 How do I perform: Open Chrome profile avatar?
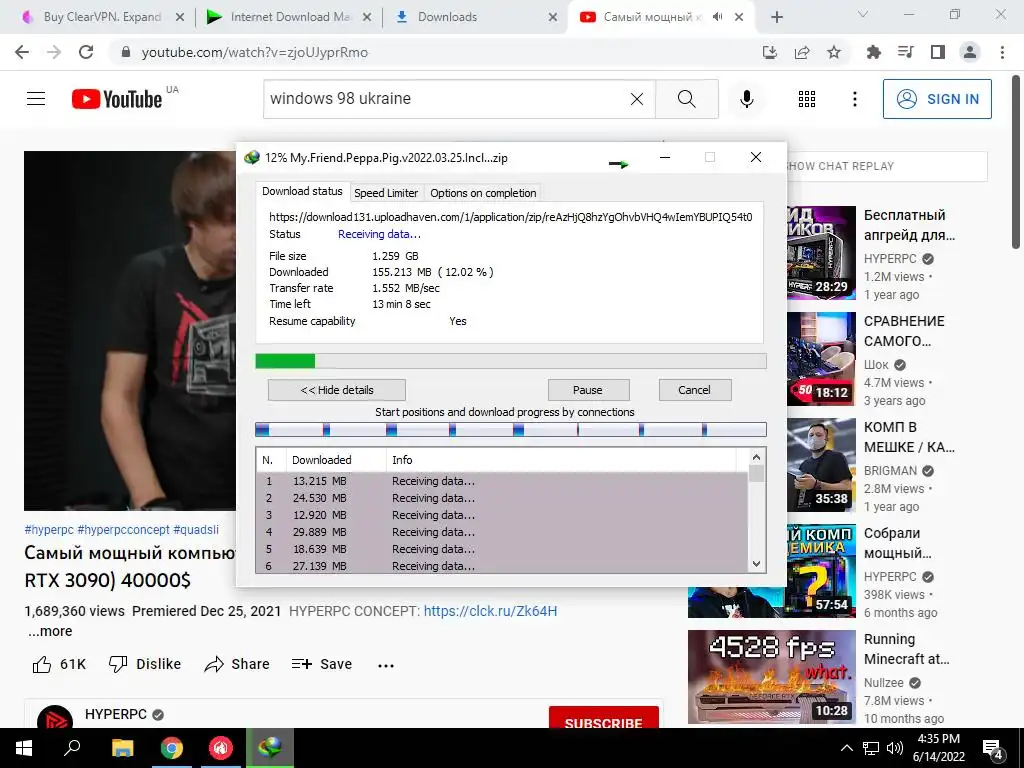[x=970, y=53]
